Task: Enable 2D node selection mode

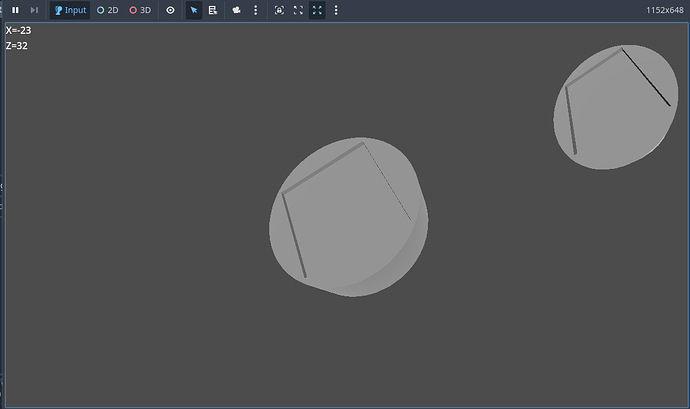Action: [x=107, y=10]
